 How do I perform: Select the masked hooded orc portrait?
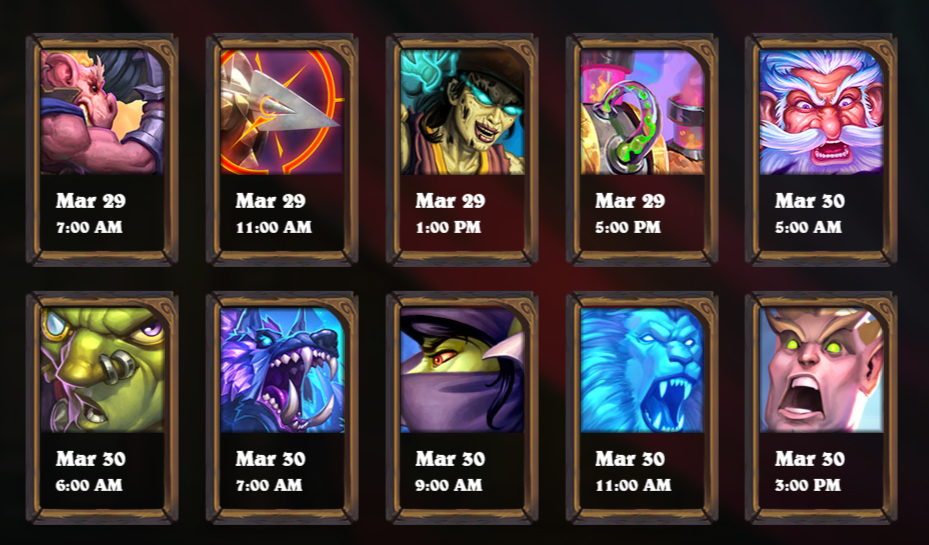pos(462,370)
